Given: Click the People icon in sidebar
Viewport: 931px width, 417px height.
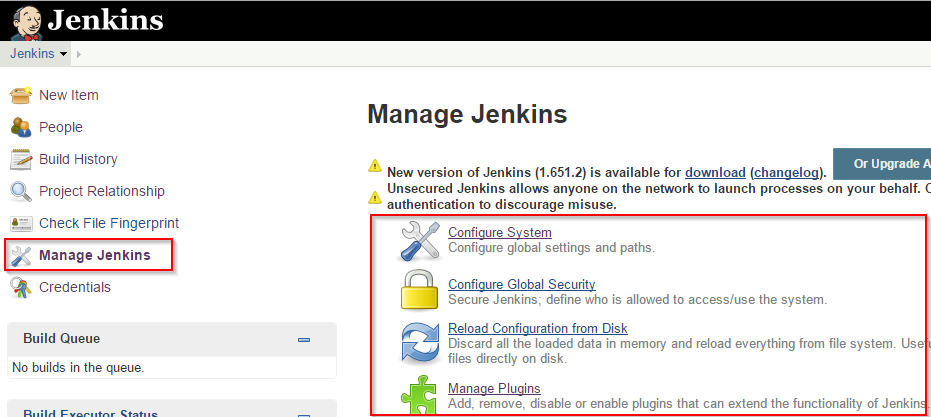Looking at the screenshot, I should pos(21,127).
